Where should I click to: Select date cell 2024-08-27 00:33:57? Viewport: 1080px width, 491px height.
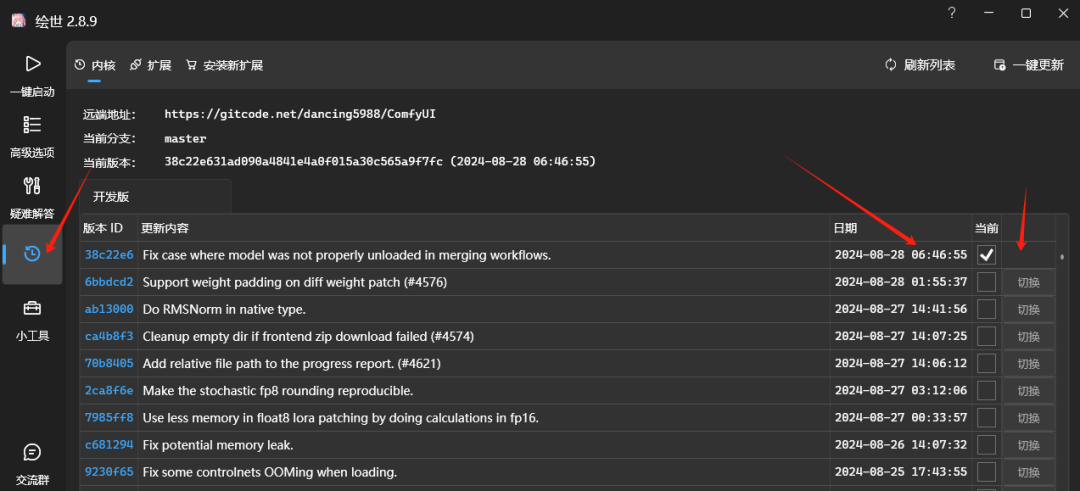click(901, 417)
